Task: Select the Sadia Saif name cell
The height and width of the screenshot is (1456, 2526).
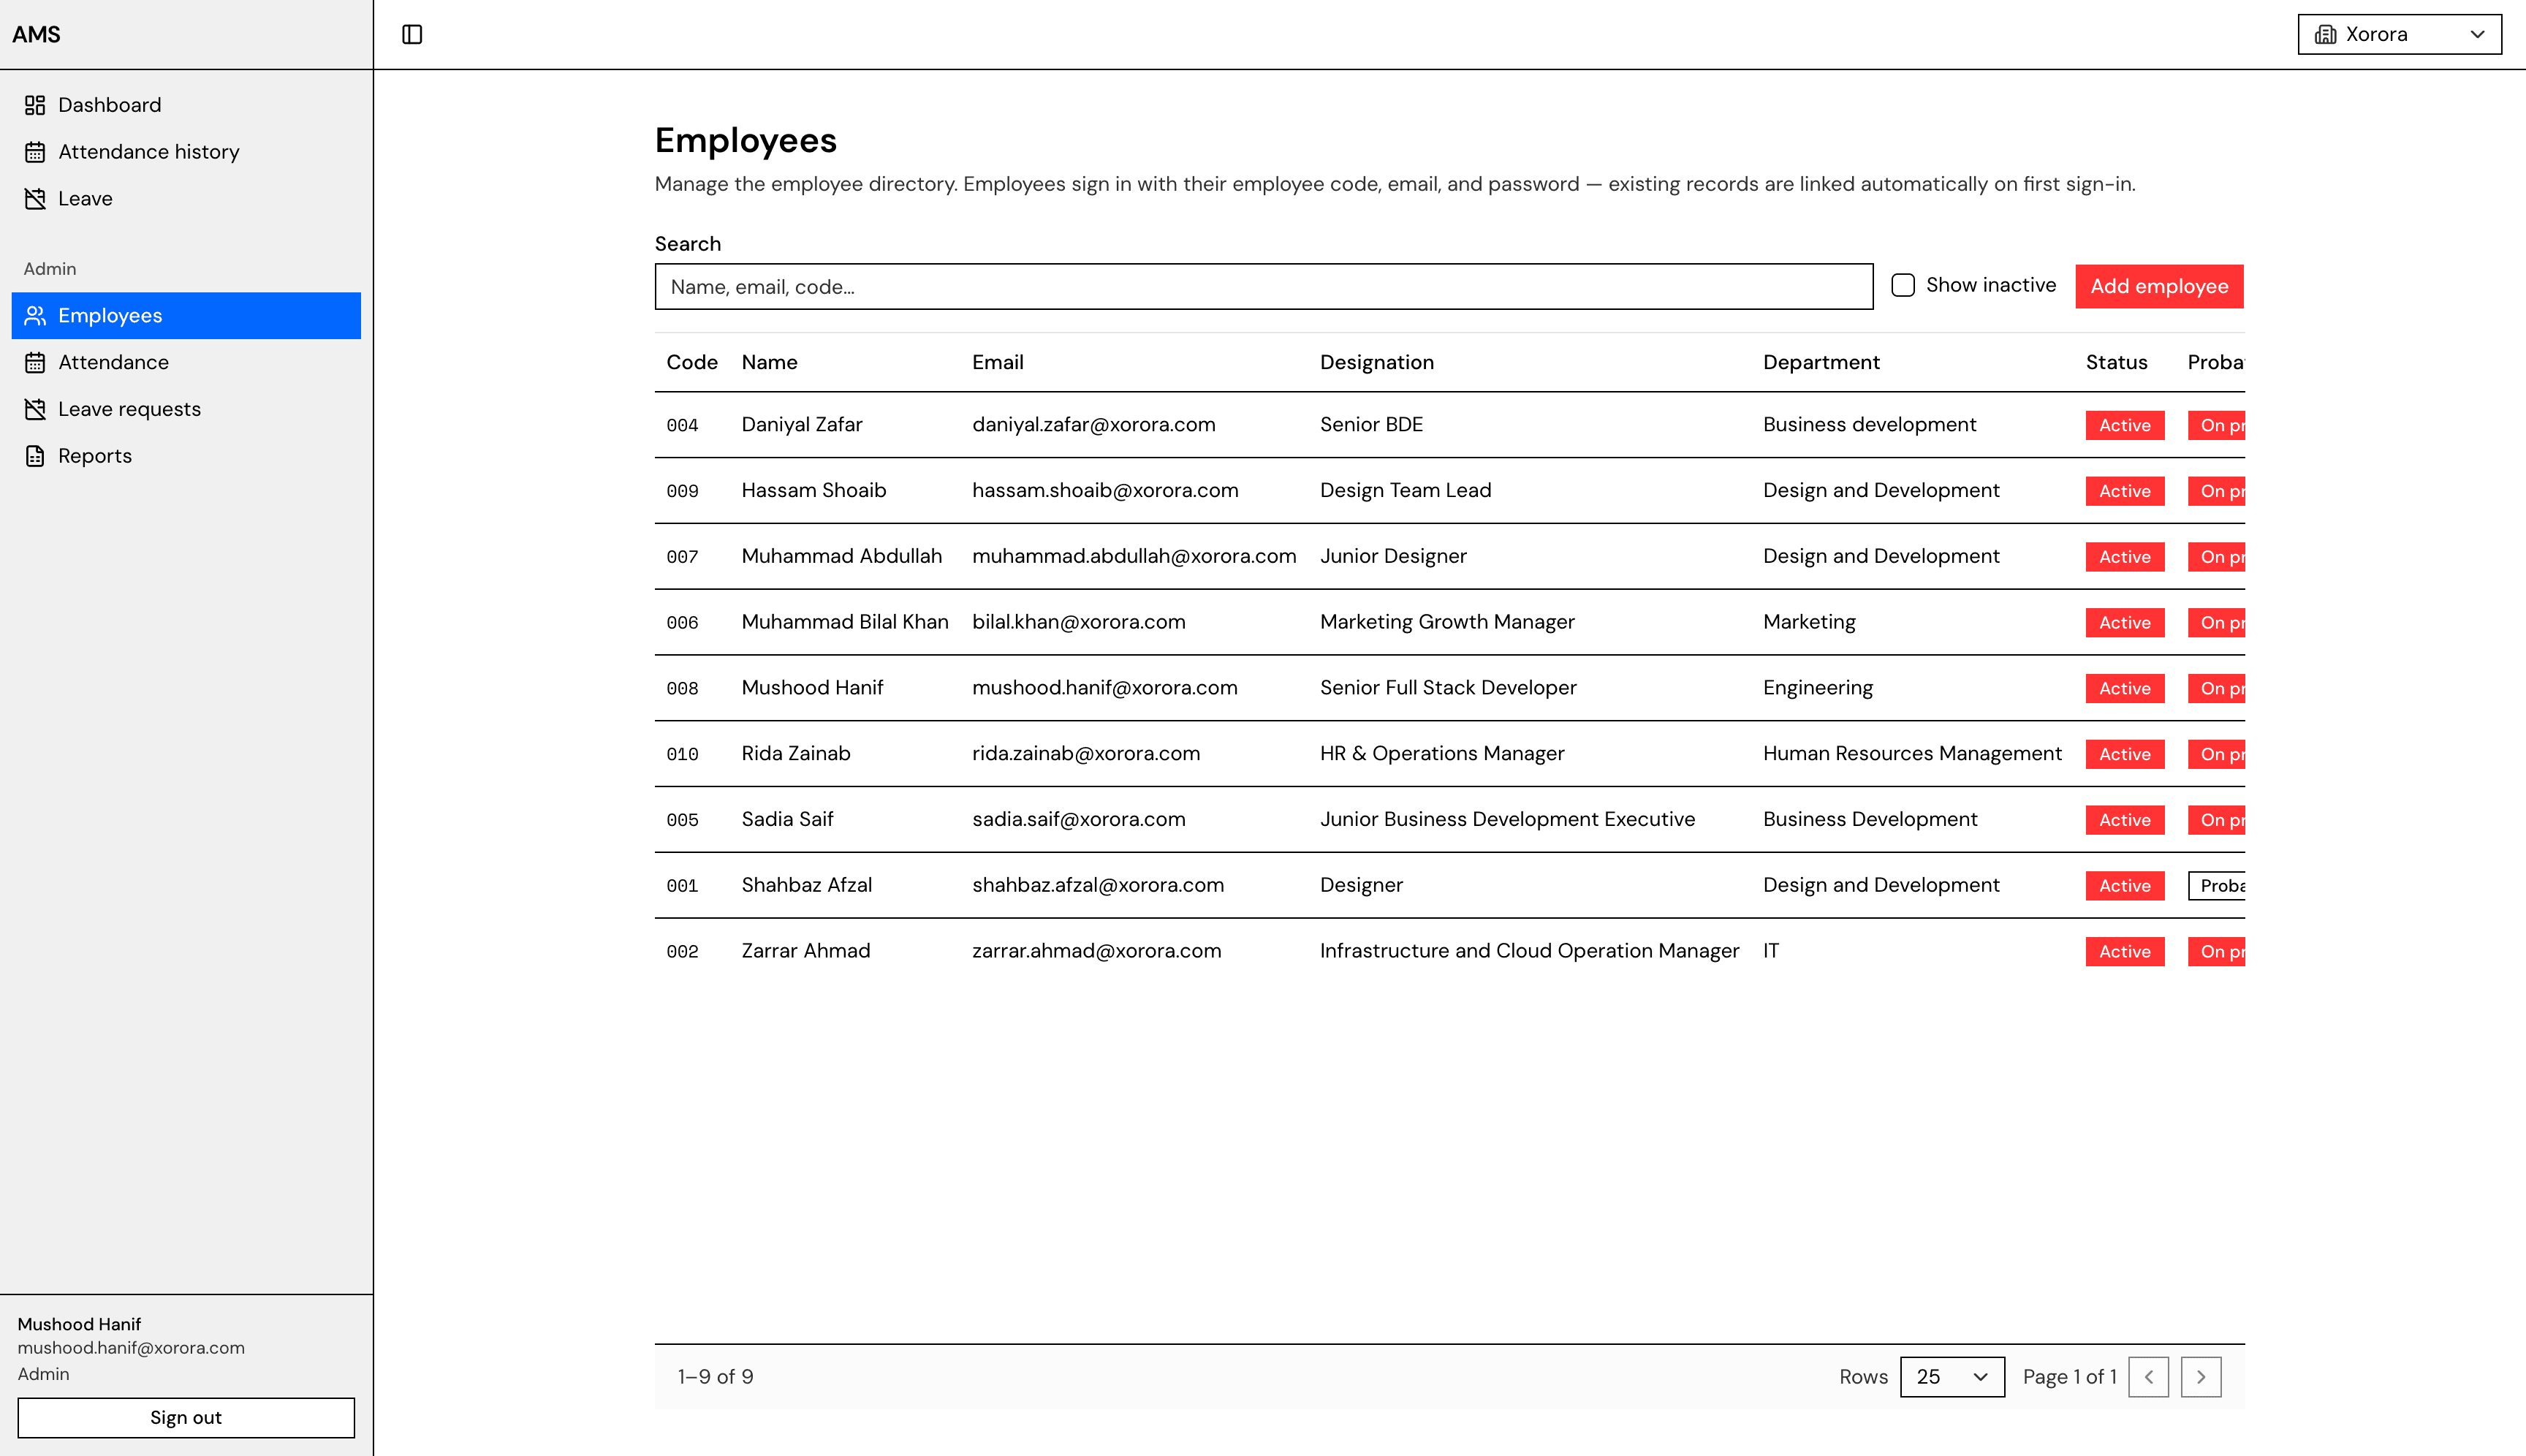Action: (787, 820)
